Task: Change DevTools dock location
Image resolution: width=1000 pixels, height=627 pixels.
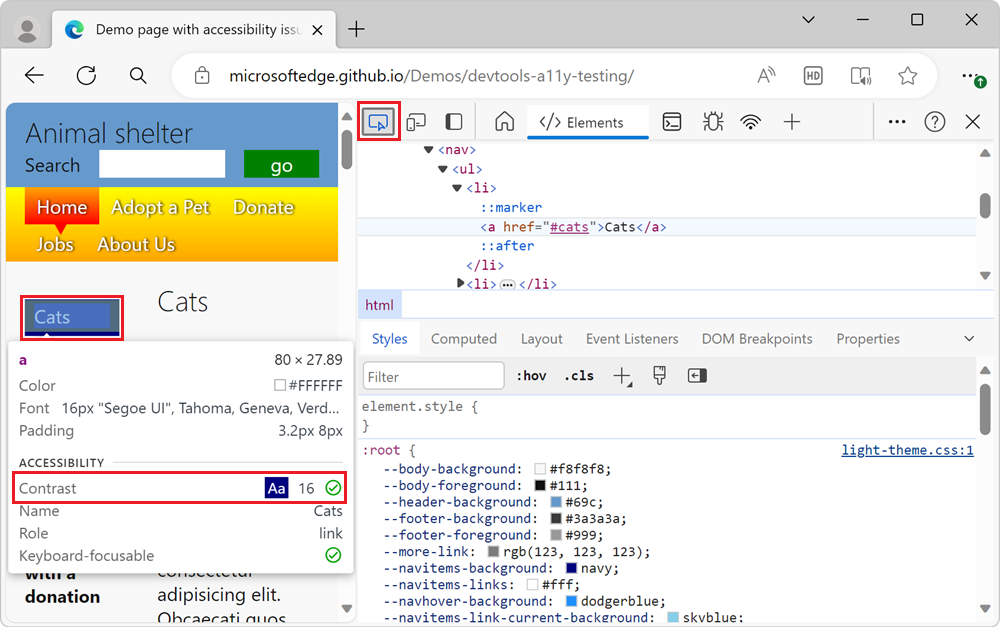Action: pyautogui.click(x=453, y=120)
